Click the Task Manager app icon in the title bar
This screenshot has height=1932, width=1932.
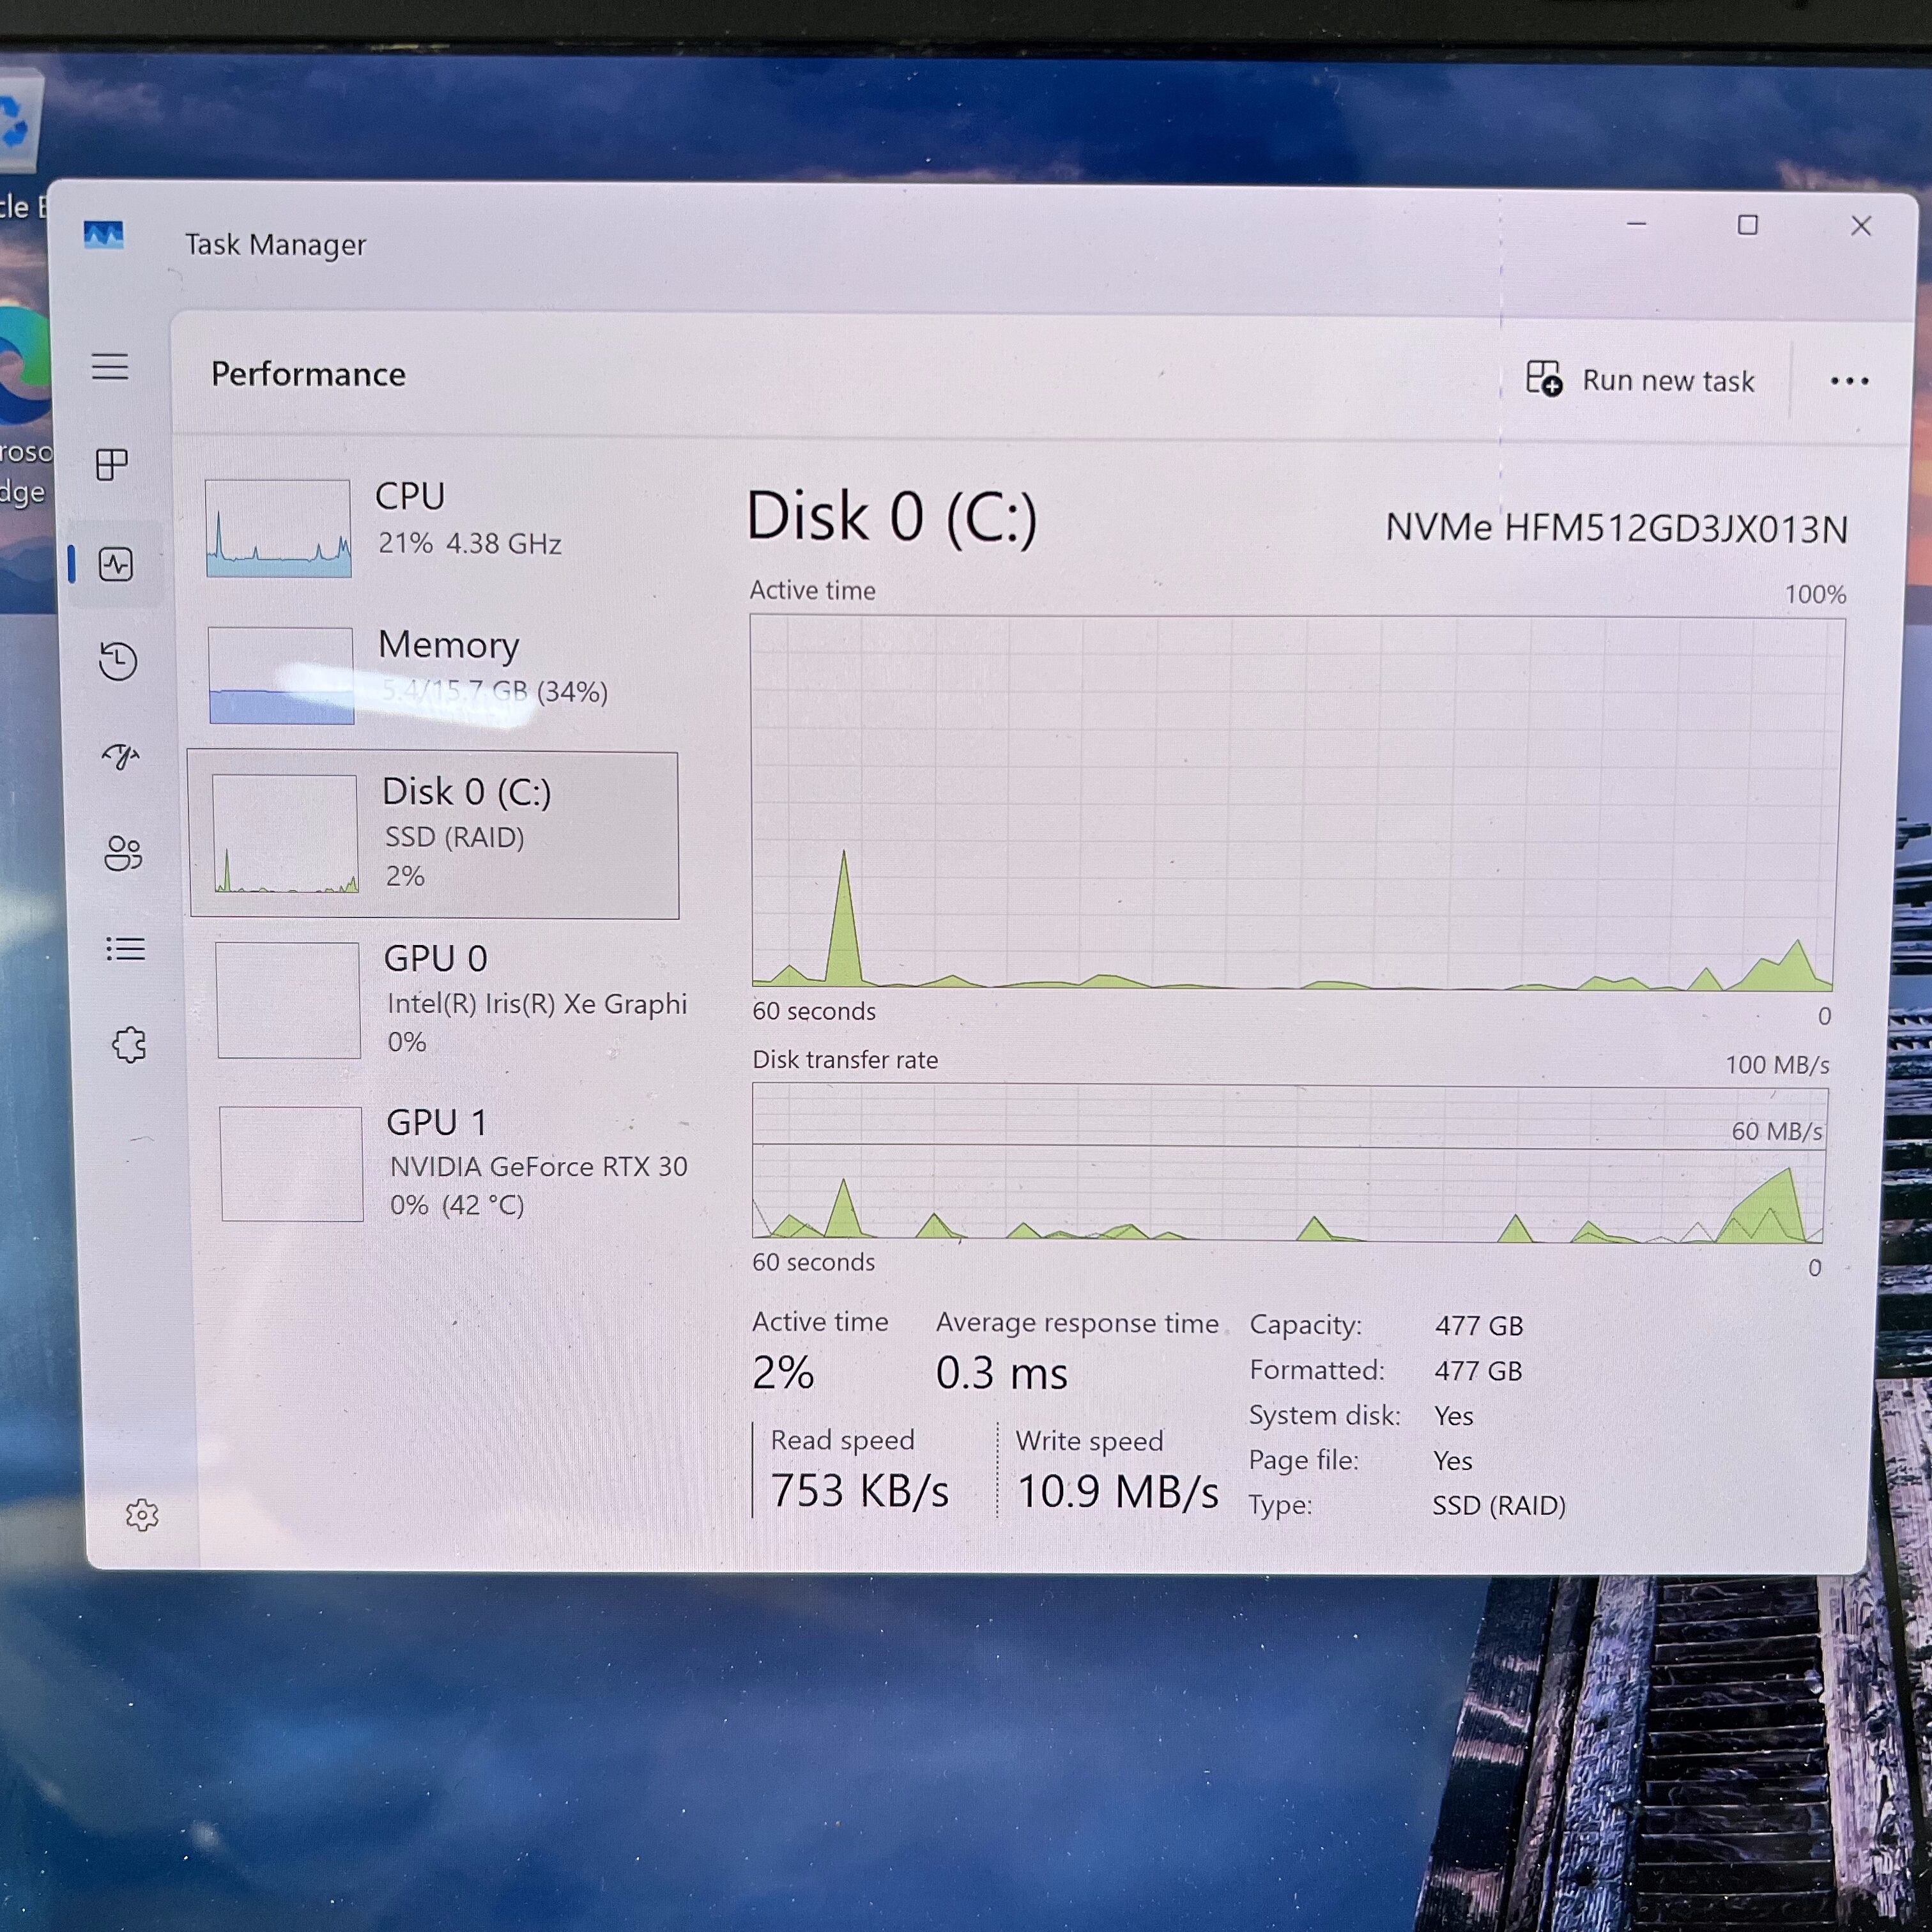tap(103, 236)
